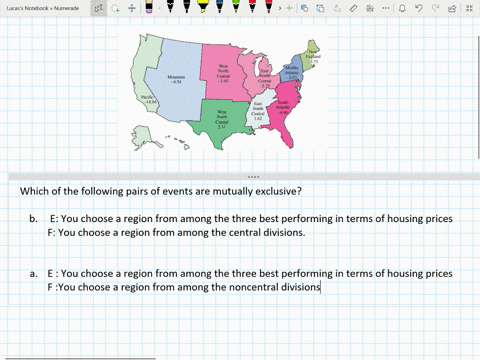Select the blue pen
The width and height of the screenshot is (480, 360).
(x=219, y=7)
